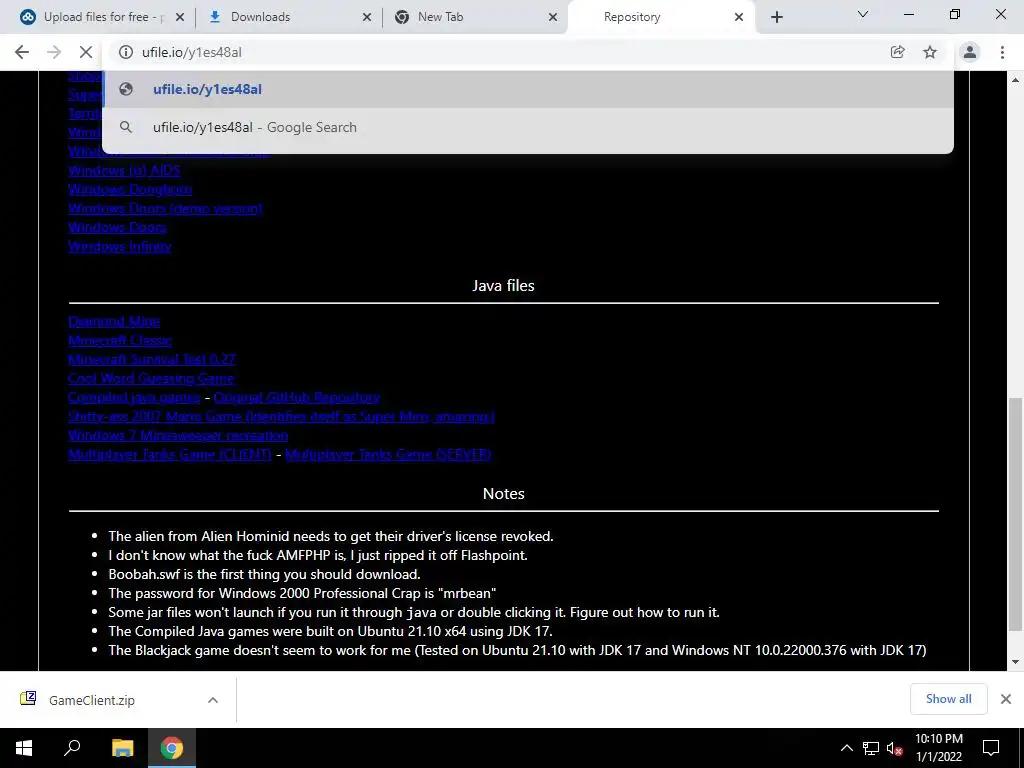Close the Downloads tab
Image resolution: width=1024 pixels, height=768 pixels.
tap(367, 17)
